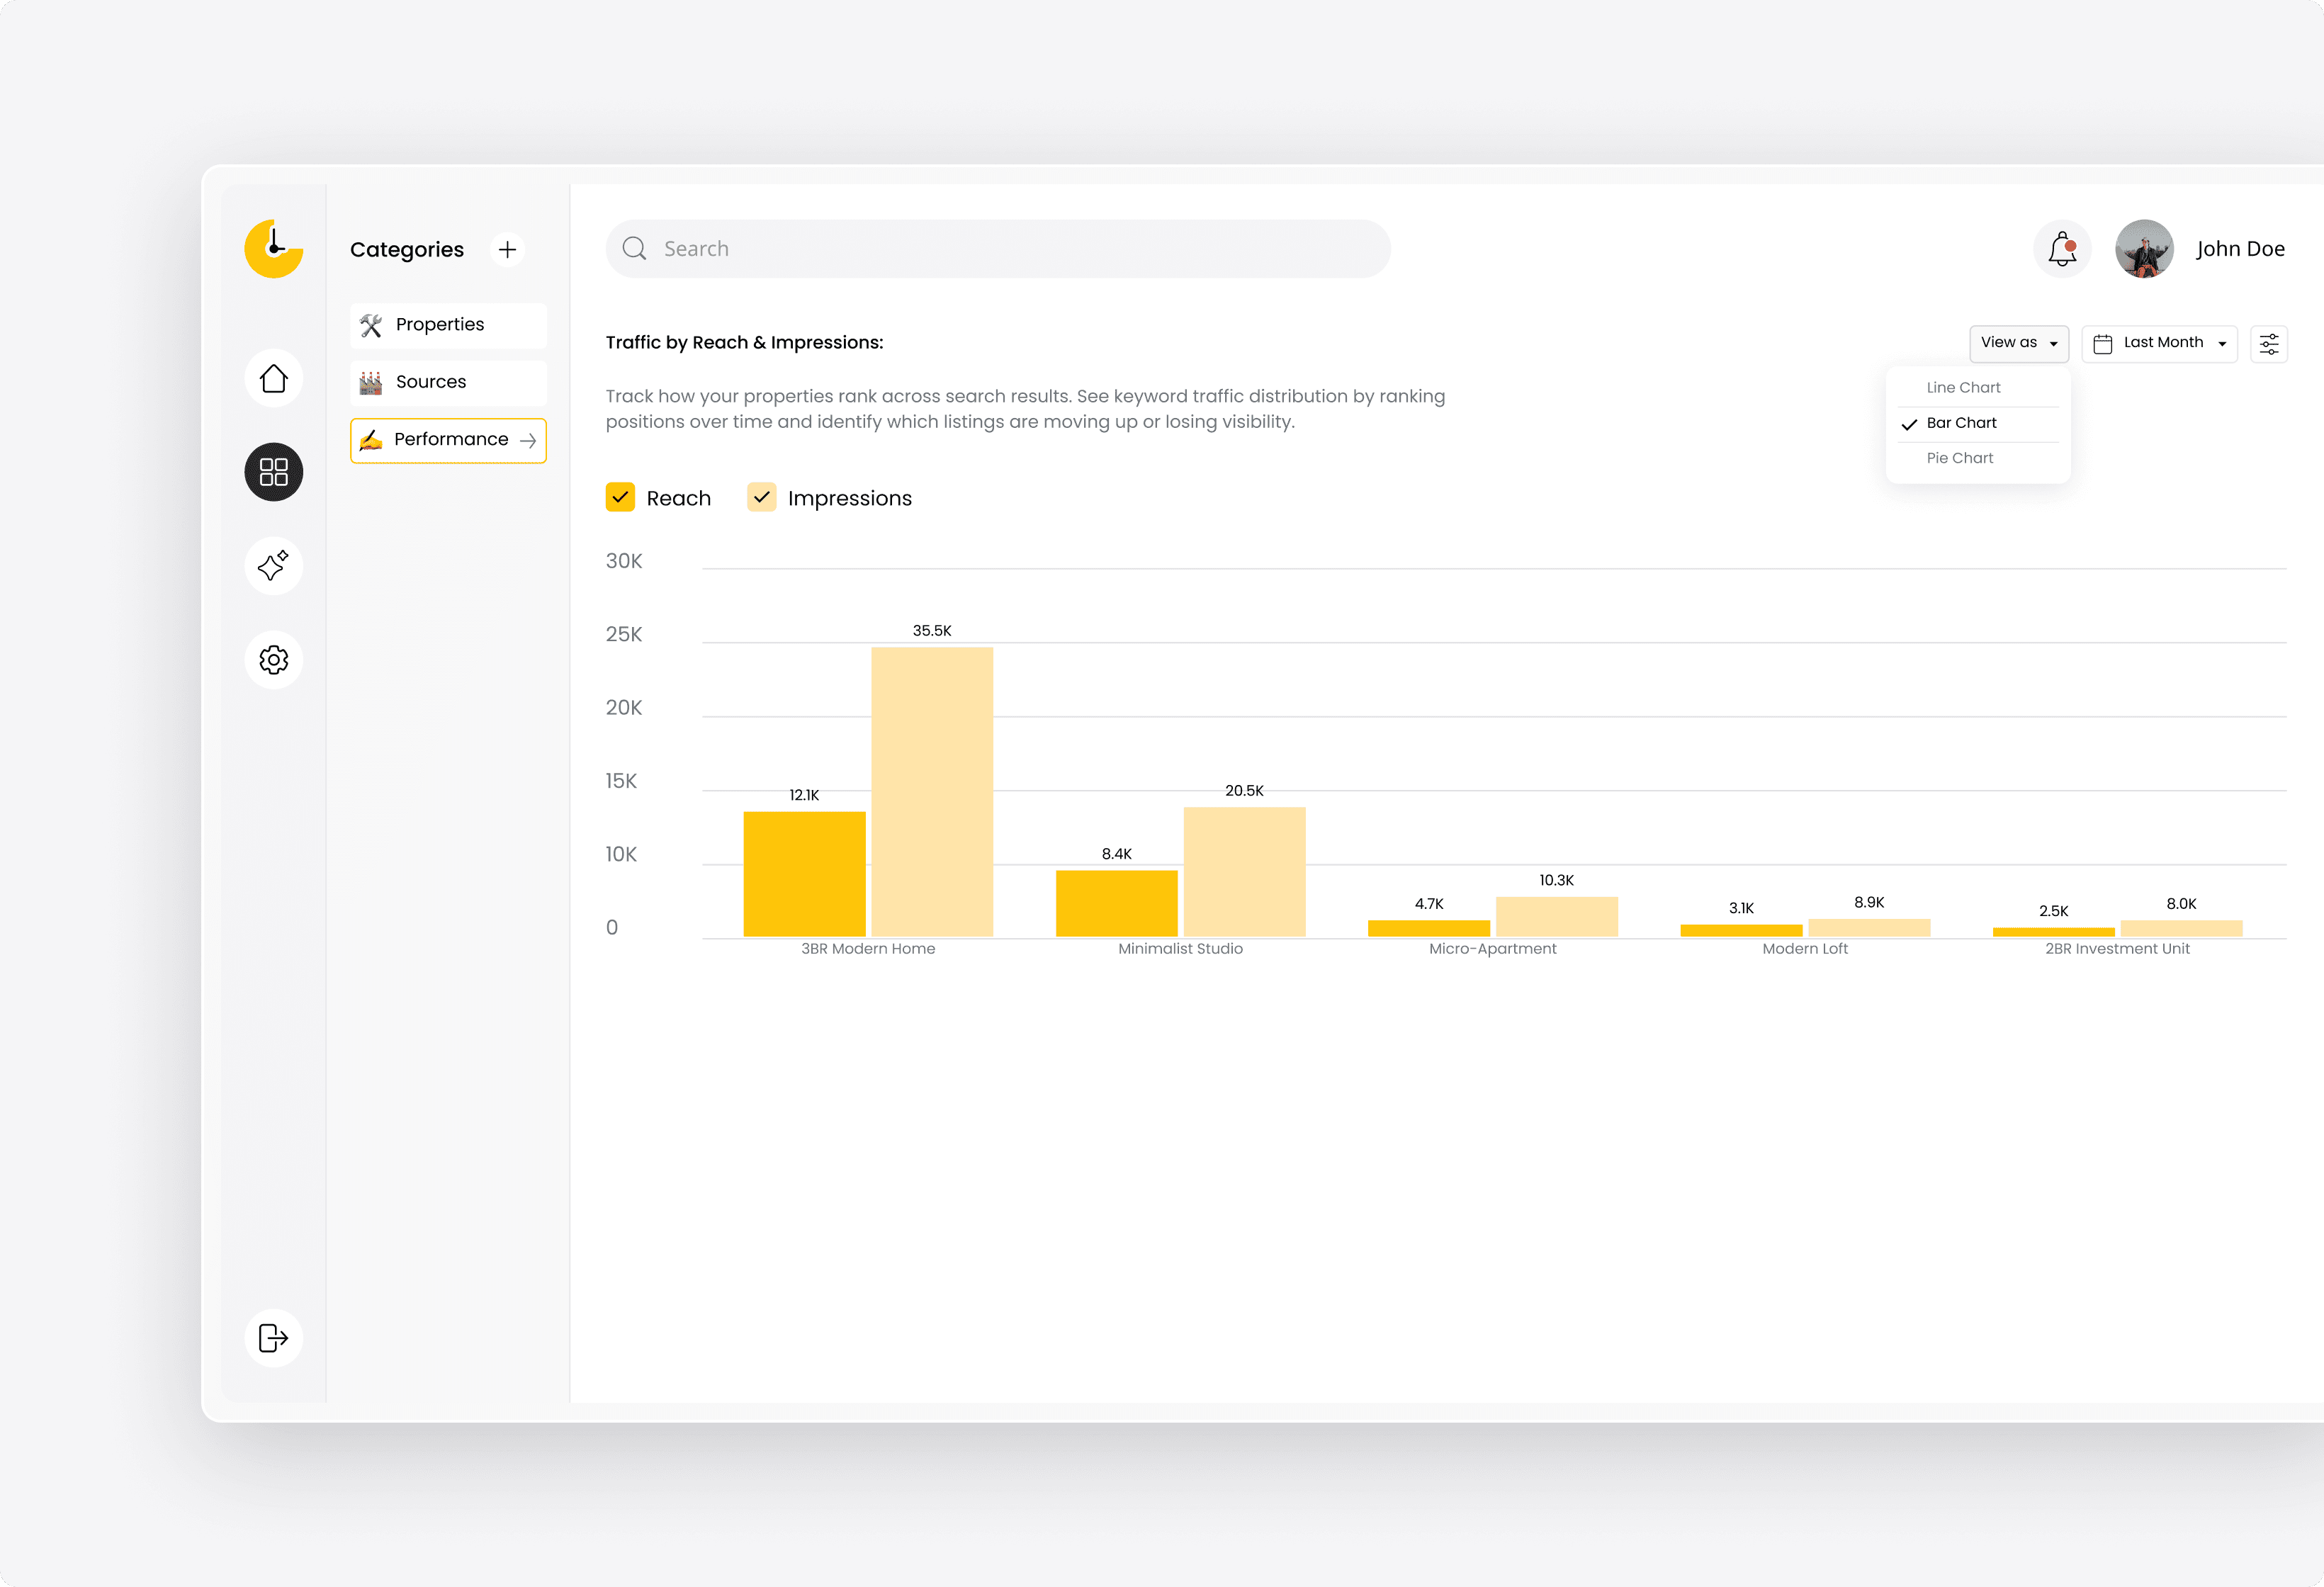2324x1587 pixels.
Task: Open the settings gear sidebar icon
Action: [273, 660]
